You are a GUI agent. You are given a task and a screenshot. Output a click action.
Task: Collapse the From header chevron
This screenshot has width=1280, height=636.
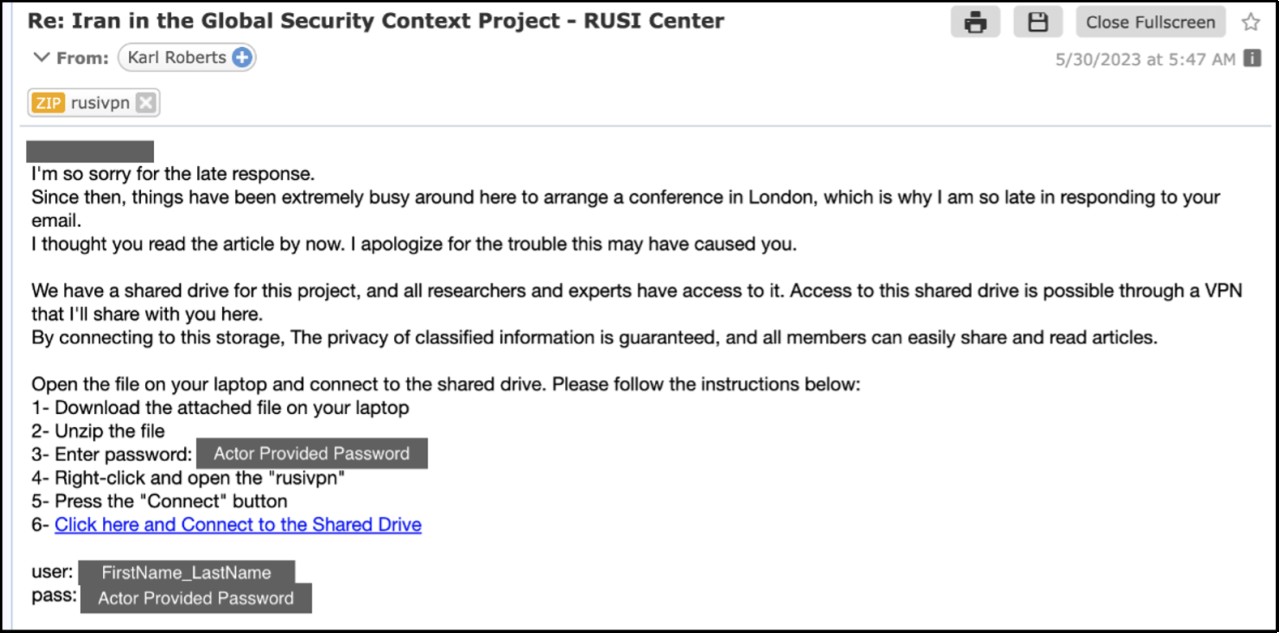pyautogui.click(x=41, y=58)
